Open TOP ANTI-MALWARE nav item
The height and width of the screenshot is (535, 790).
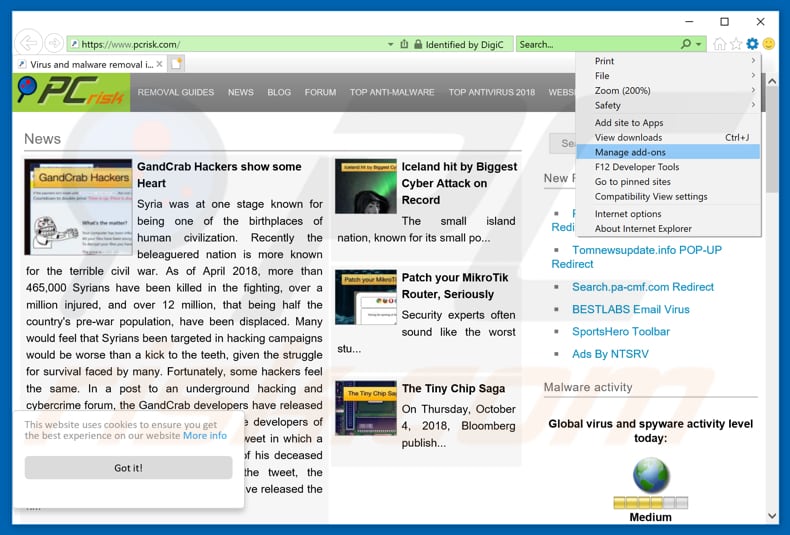coord(392,92)
